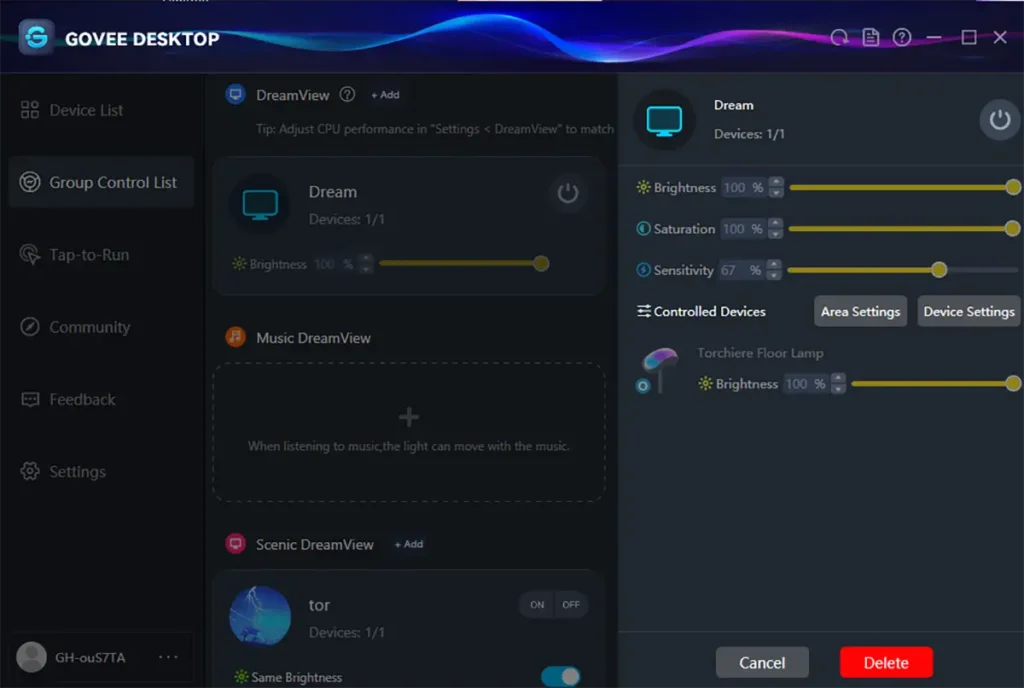Viewport: 1024px width, 688px height.
Task: Turn ON the tor scenic DreamView
Action: [x=536, y=605]
